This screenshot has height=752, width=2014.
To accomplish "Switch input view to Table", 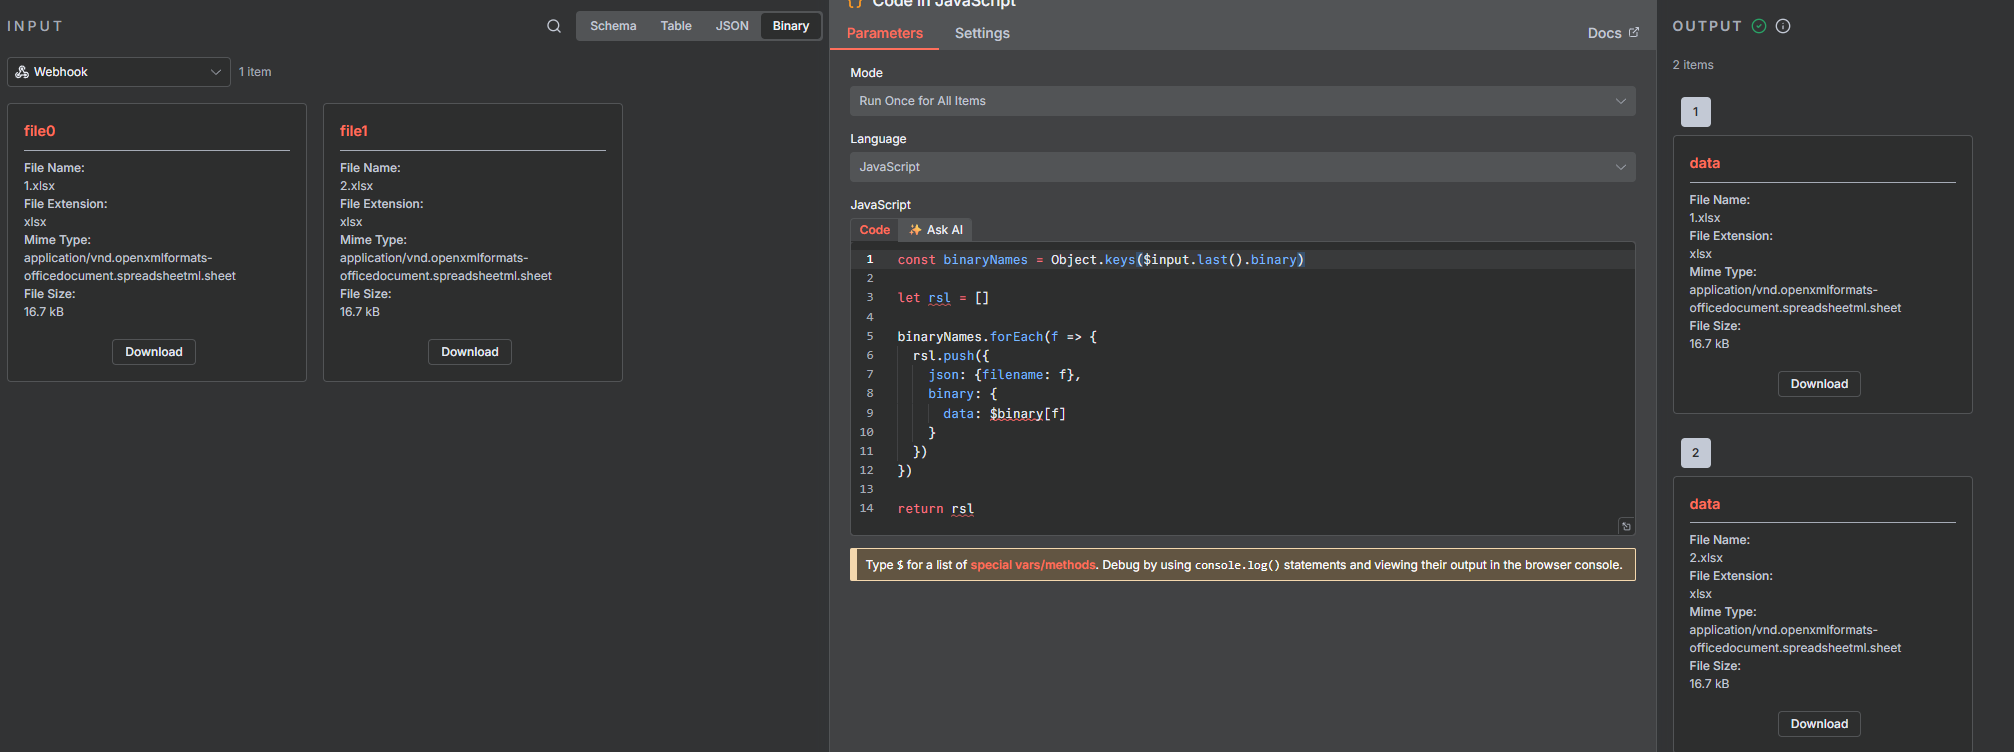I will tap(675, 26).
